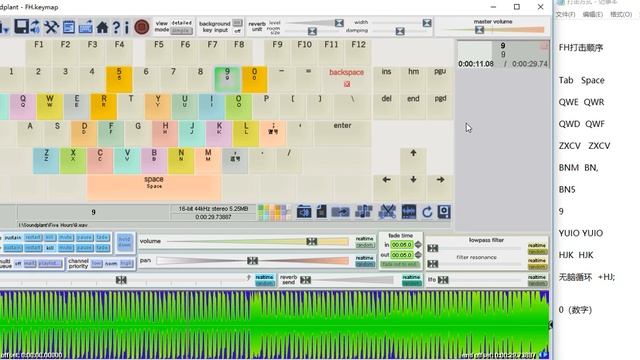Click the reverb room size slider handle

312,31
